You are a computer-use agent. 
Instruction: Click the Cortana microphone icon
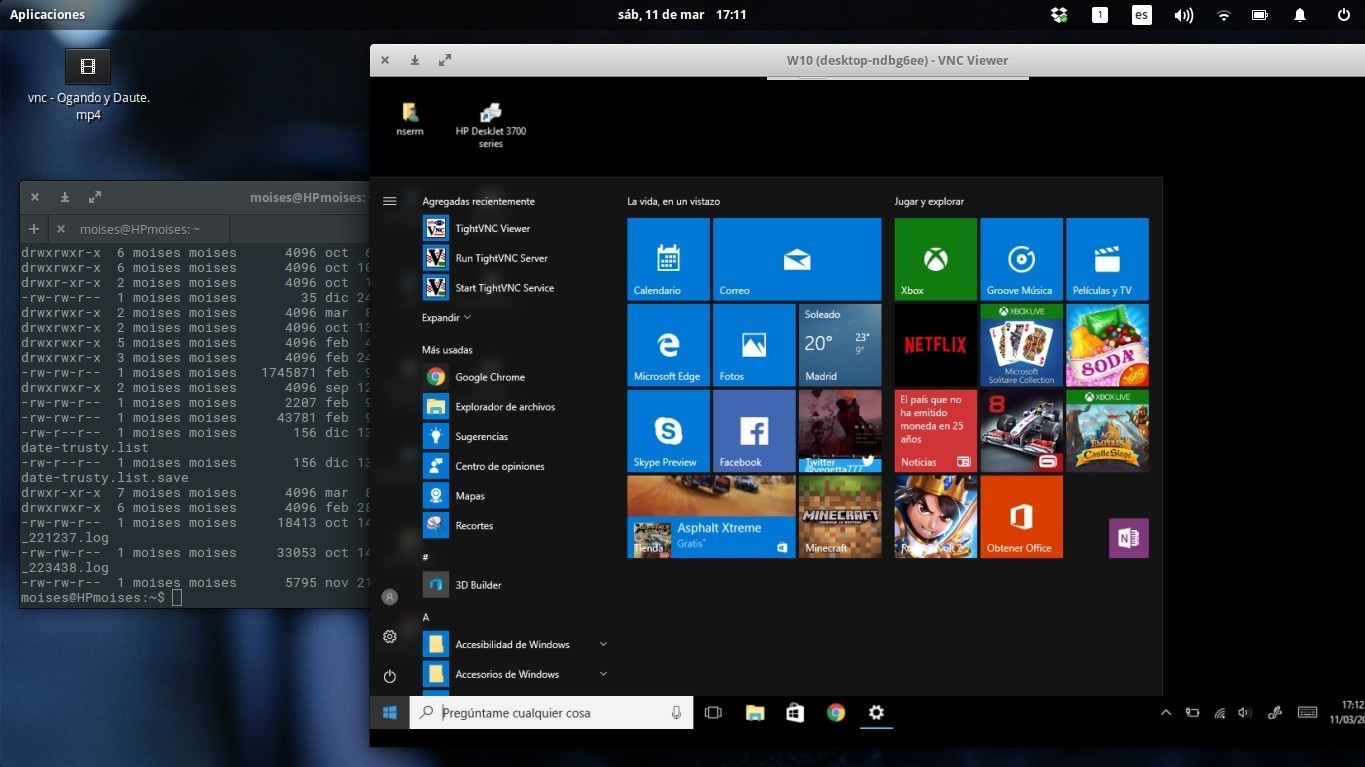[x=677, y=713]
